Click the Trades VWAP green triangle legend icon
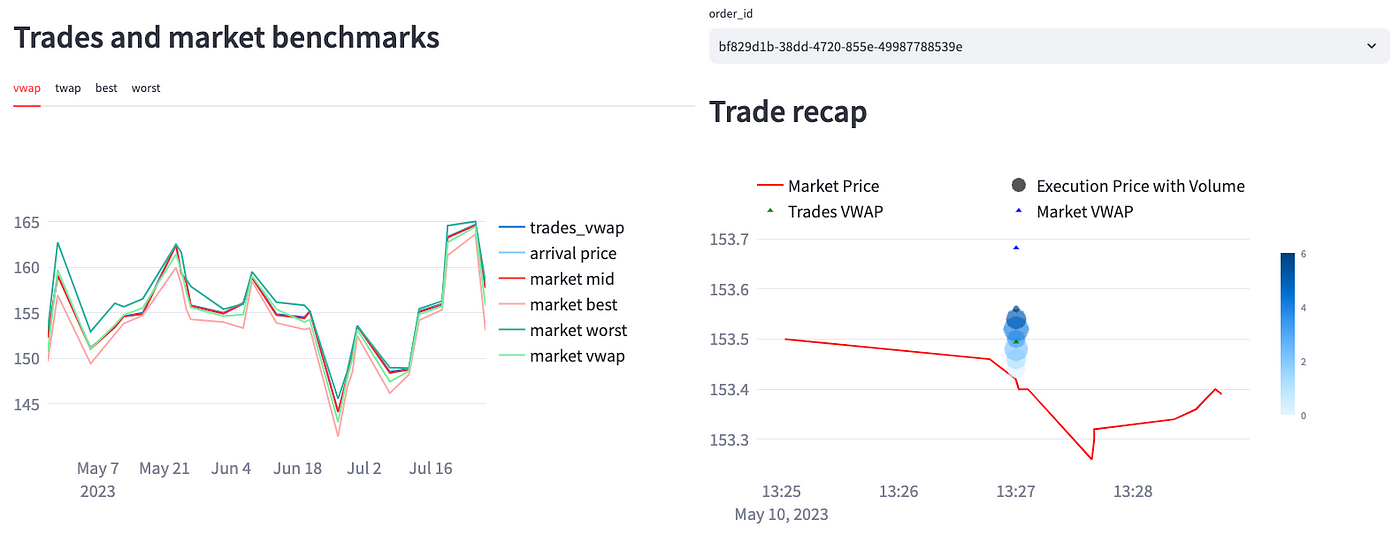The height and width of the screenshot is (535, 1400). click(769, 211)
